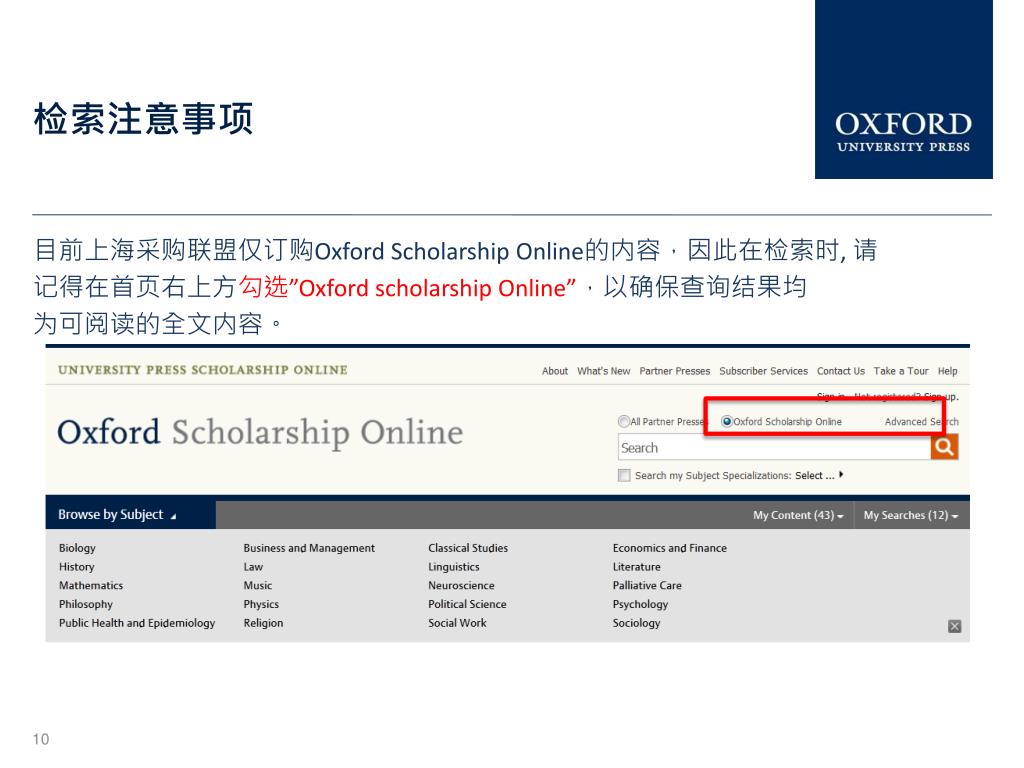Viewport: 1024px width, 768px height.
Task: Click the Oxford University Press logo
Action: click(904, 89)
